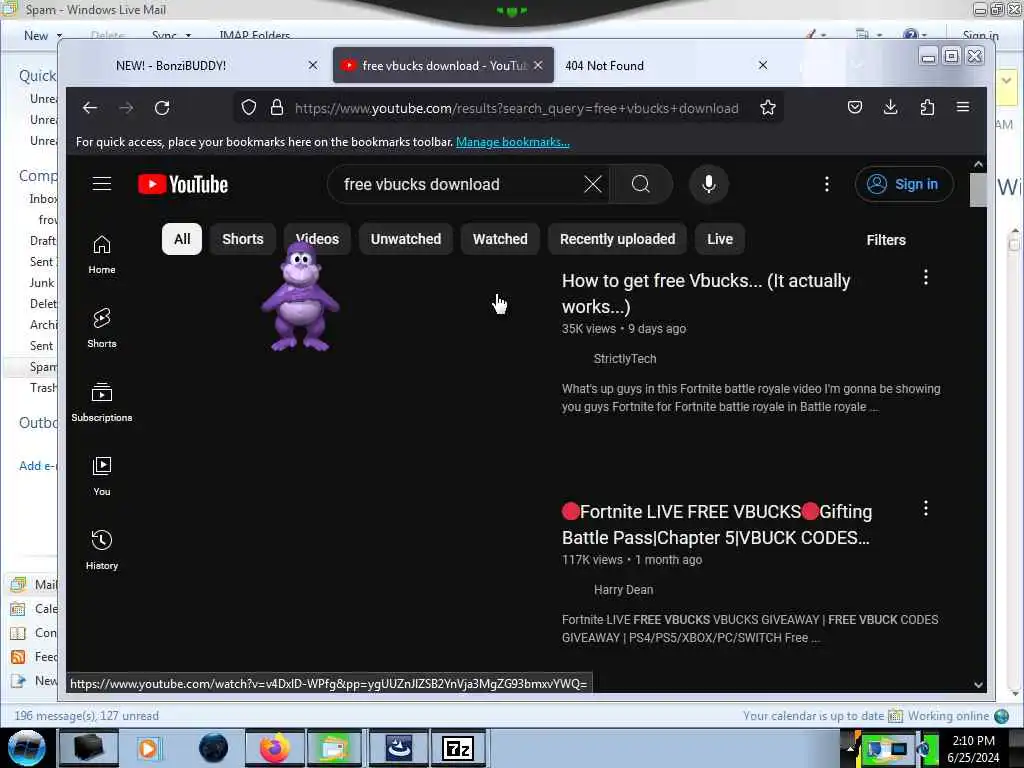Open Firefox extensions icon
This screenshot has height=768, width=1024.
click(x=927, y=108)
